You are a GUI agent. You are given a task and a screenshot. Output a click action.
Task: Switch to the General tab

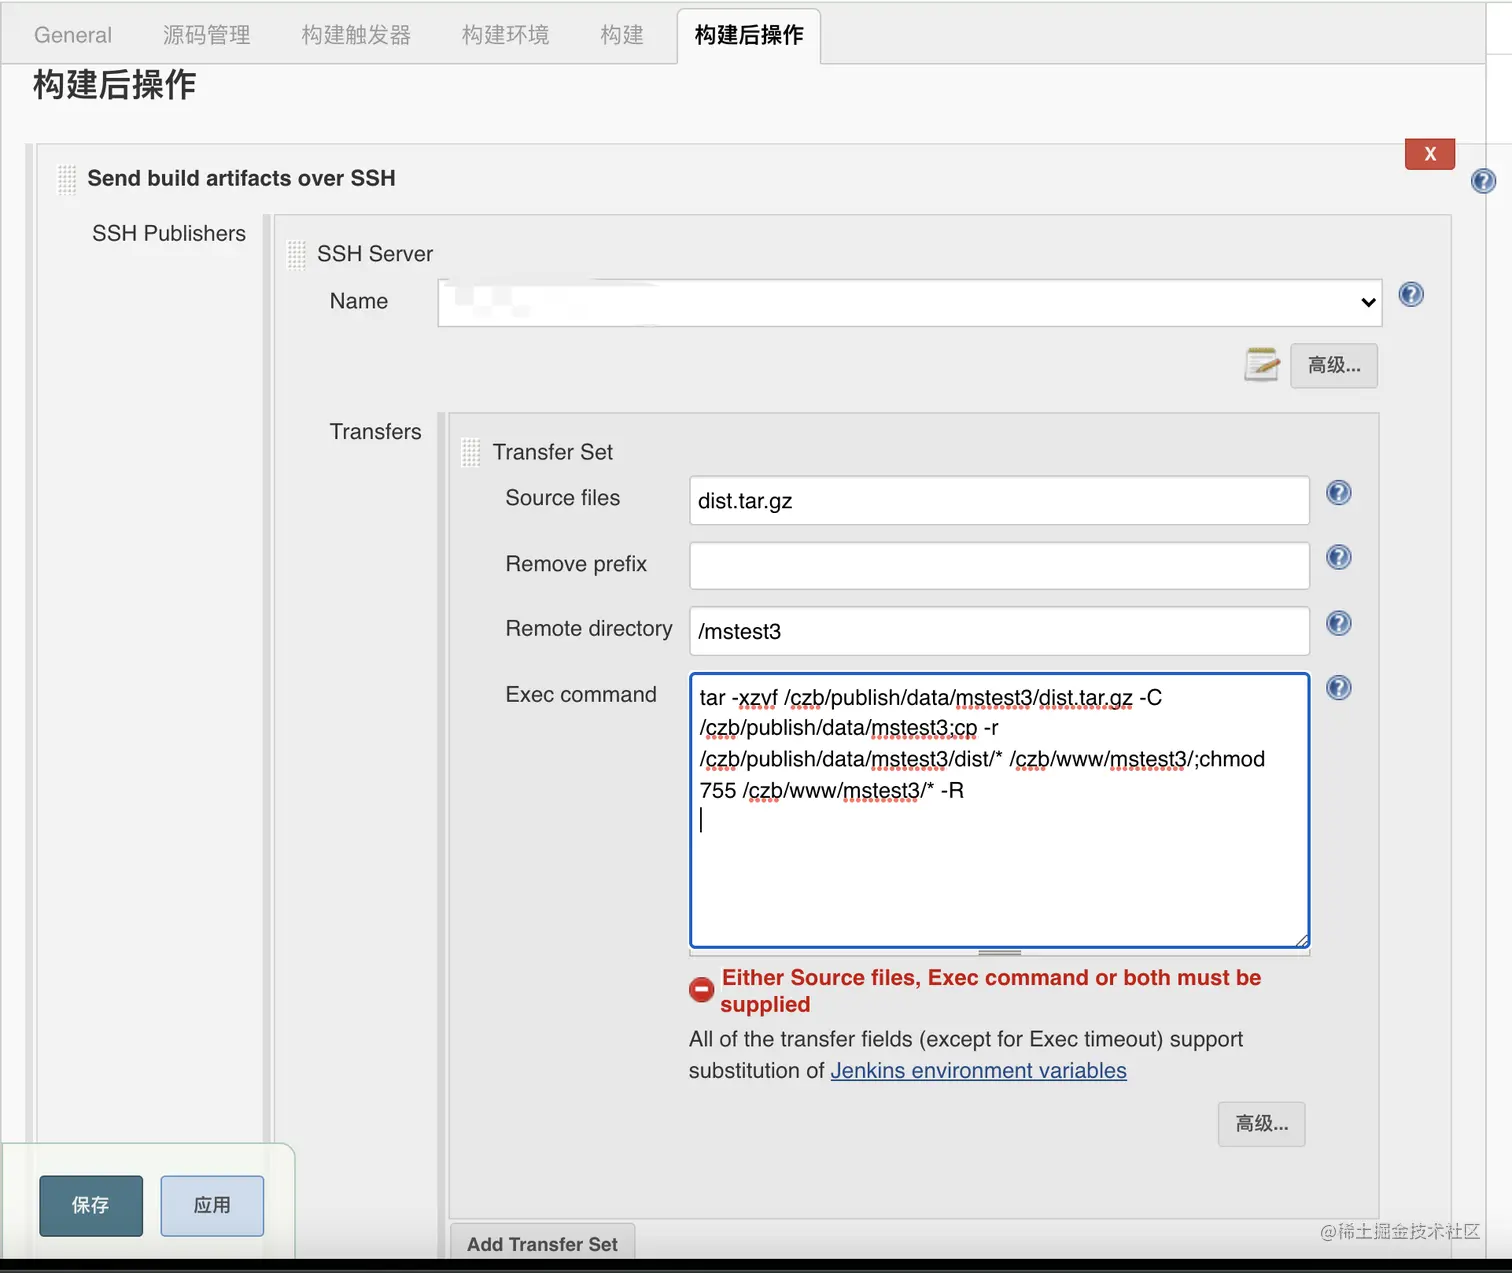click(x=73, y=35)
